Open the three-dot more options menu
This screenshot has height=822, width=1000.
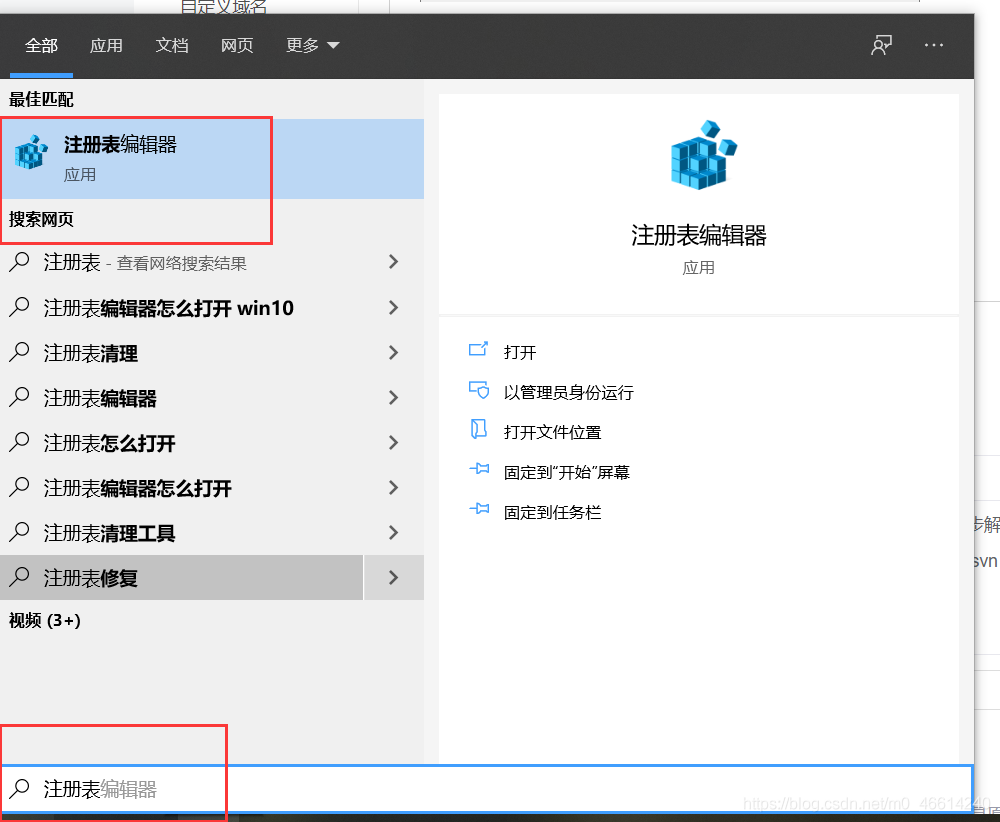tap(934, 45)
